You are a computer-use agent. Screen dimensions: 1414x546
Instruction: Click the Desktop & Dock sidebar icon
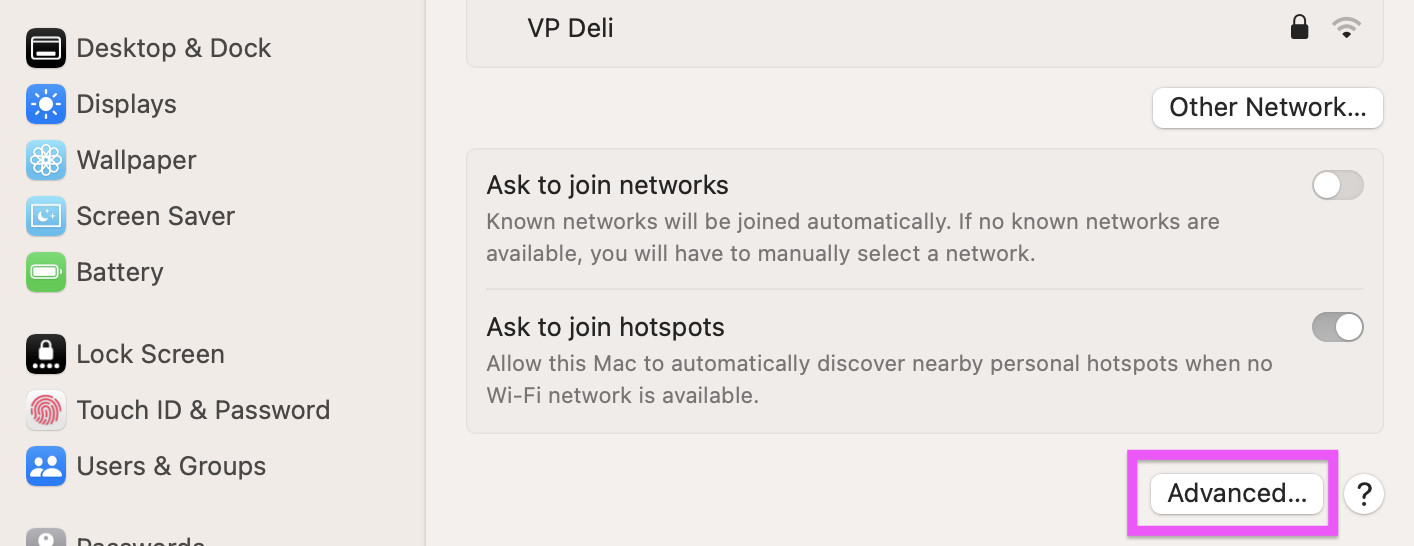coord(46,48)
